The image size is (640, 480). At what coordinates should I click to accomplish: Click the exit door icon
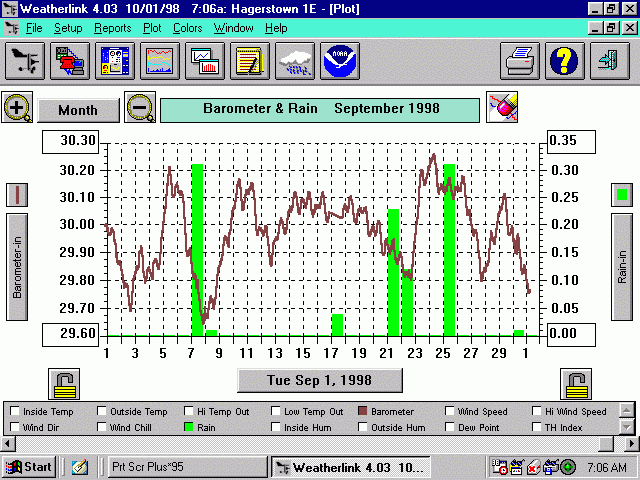pyautogui.click(x=610, y=61)
